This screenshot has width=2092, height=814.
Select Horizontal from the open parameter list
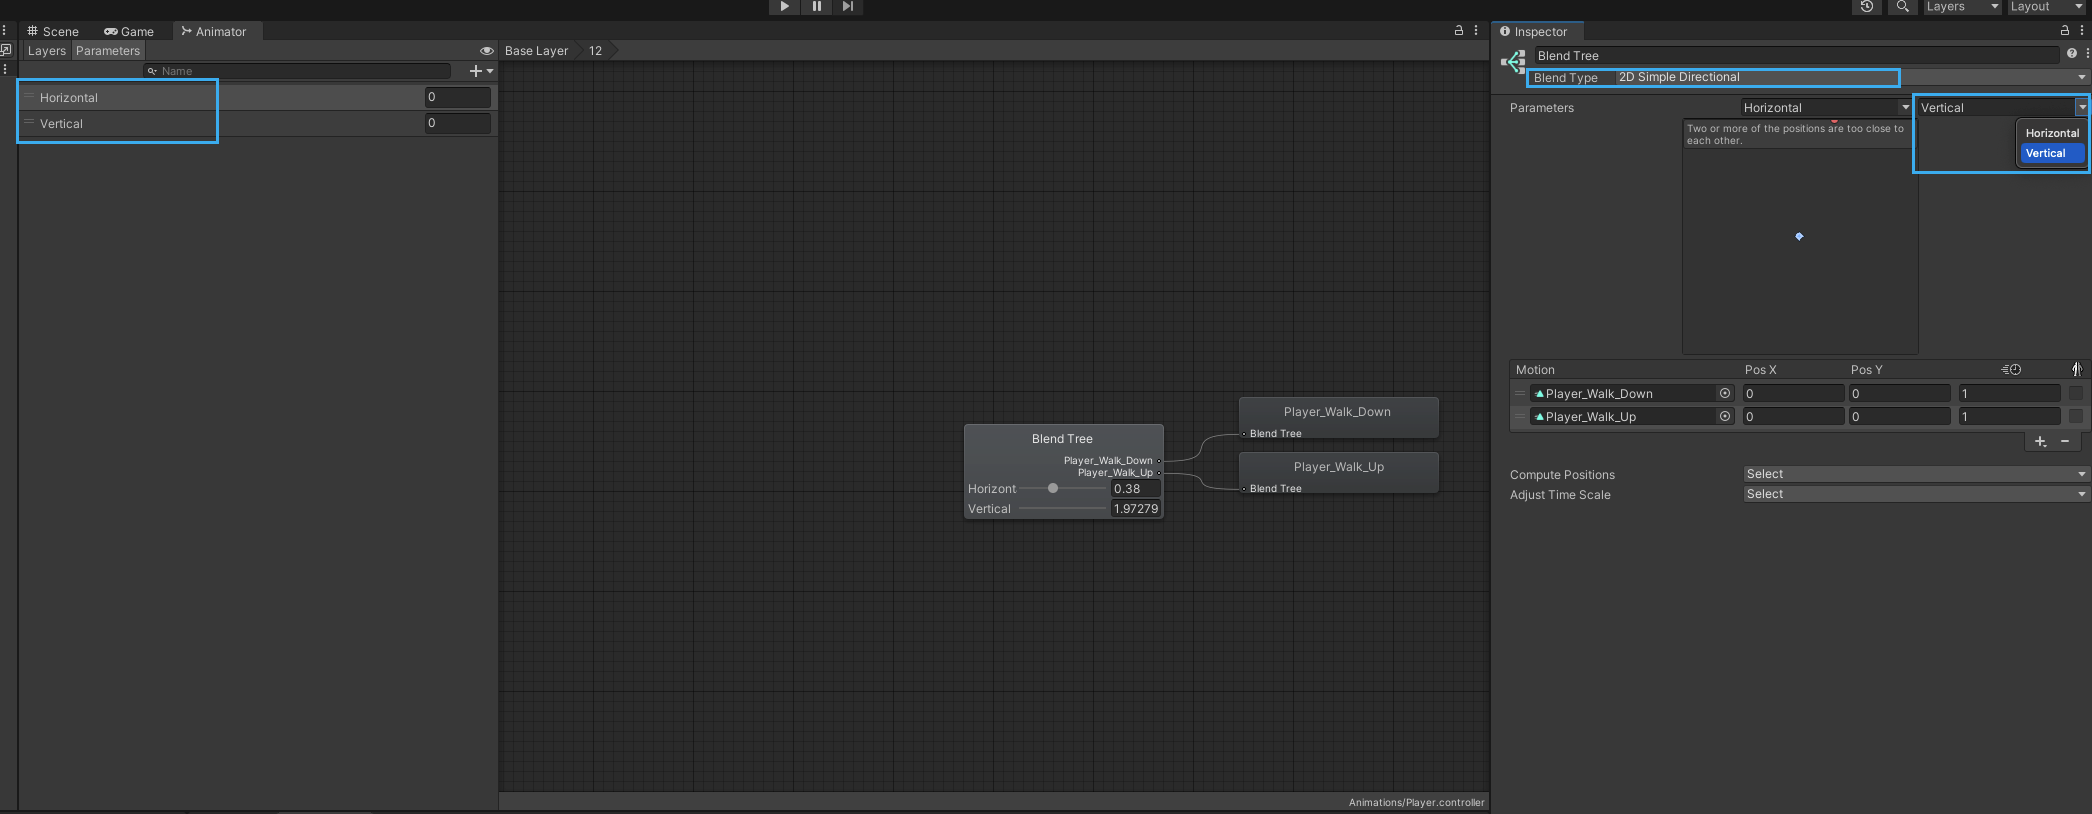coord(2051,133)
